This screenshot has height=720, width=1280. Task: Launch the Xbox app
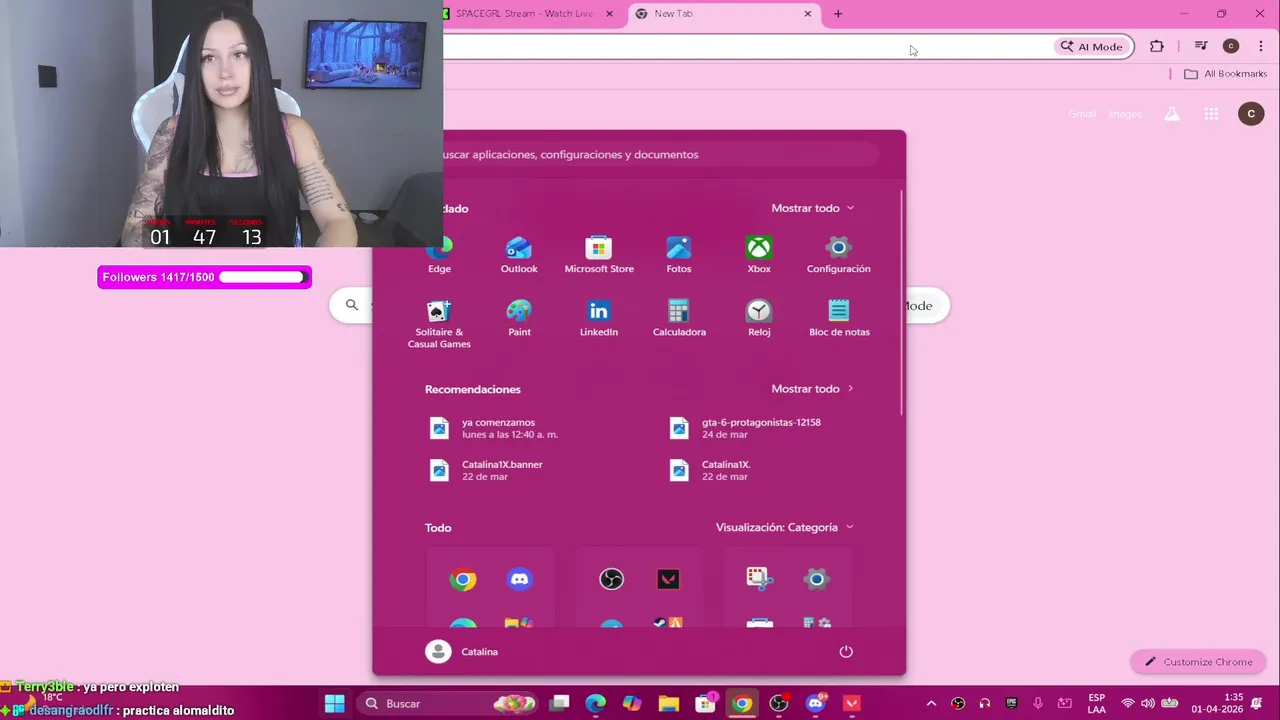(x=759, y=255)
